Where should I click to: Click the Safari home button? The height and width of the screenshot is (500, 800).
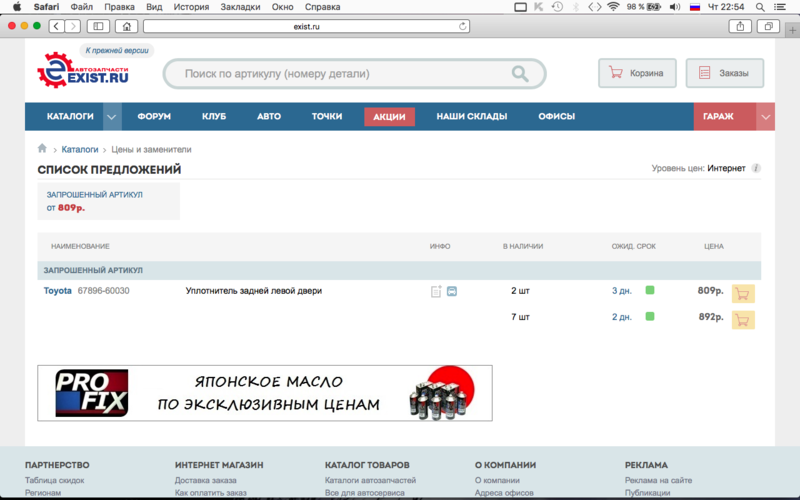click(127, 26)
